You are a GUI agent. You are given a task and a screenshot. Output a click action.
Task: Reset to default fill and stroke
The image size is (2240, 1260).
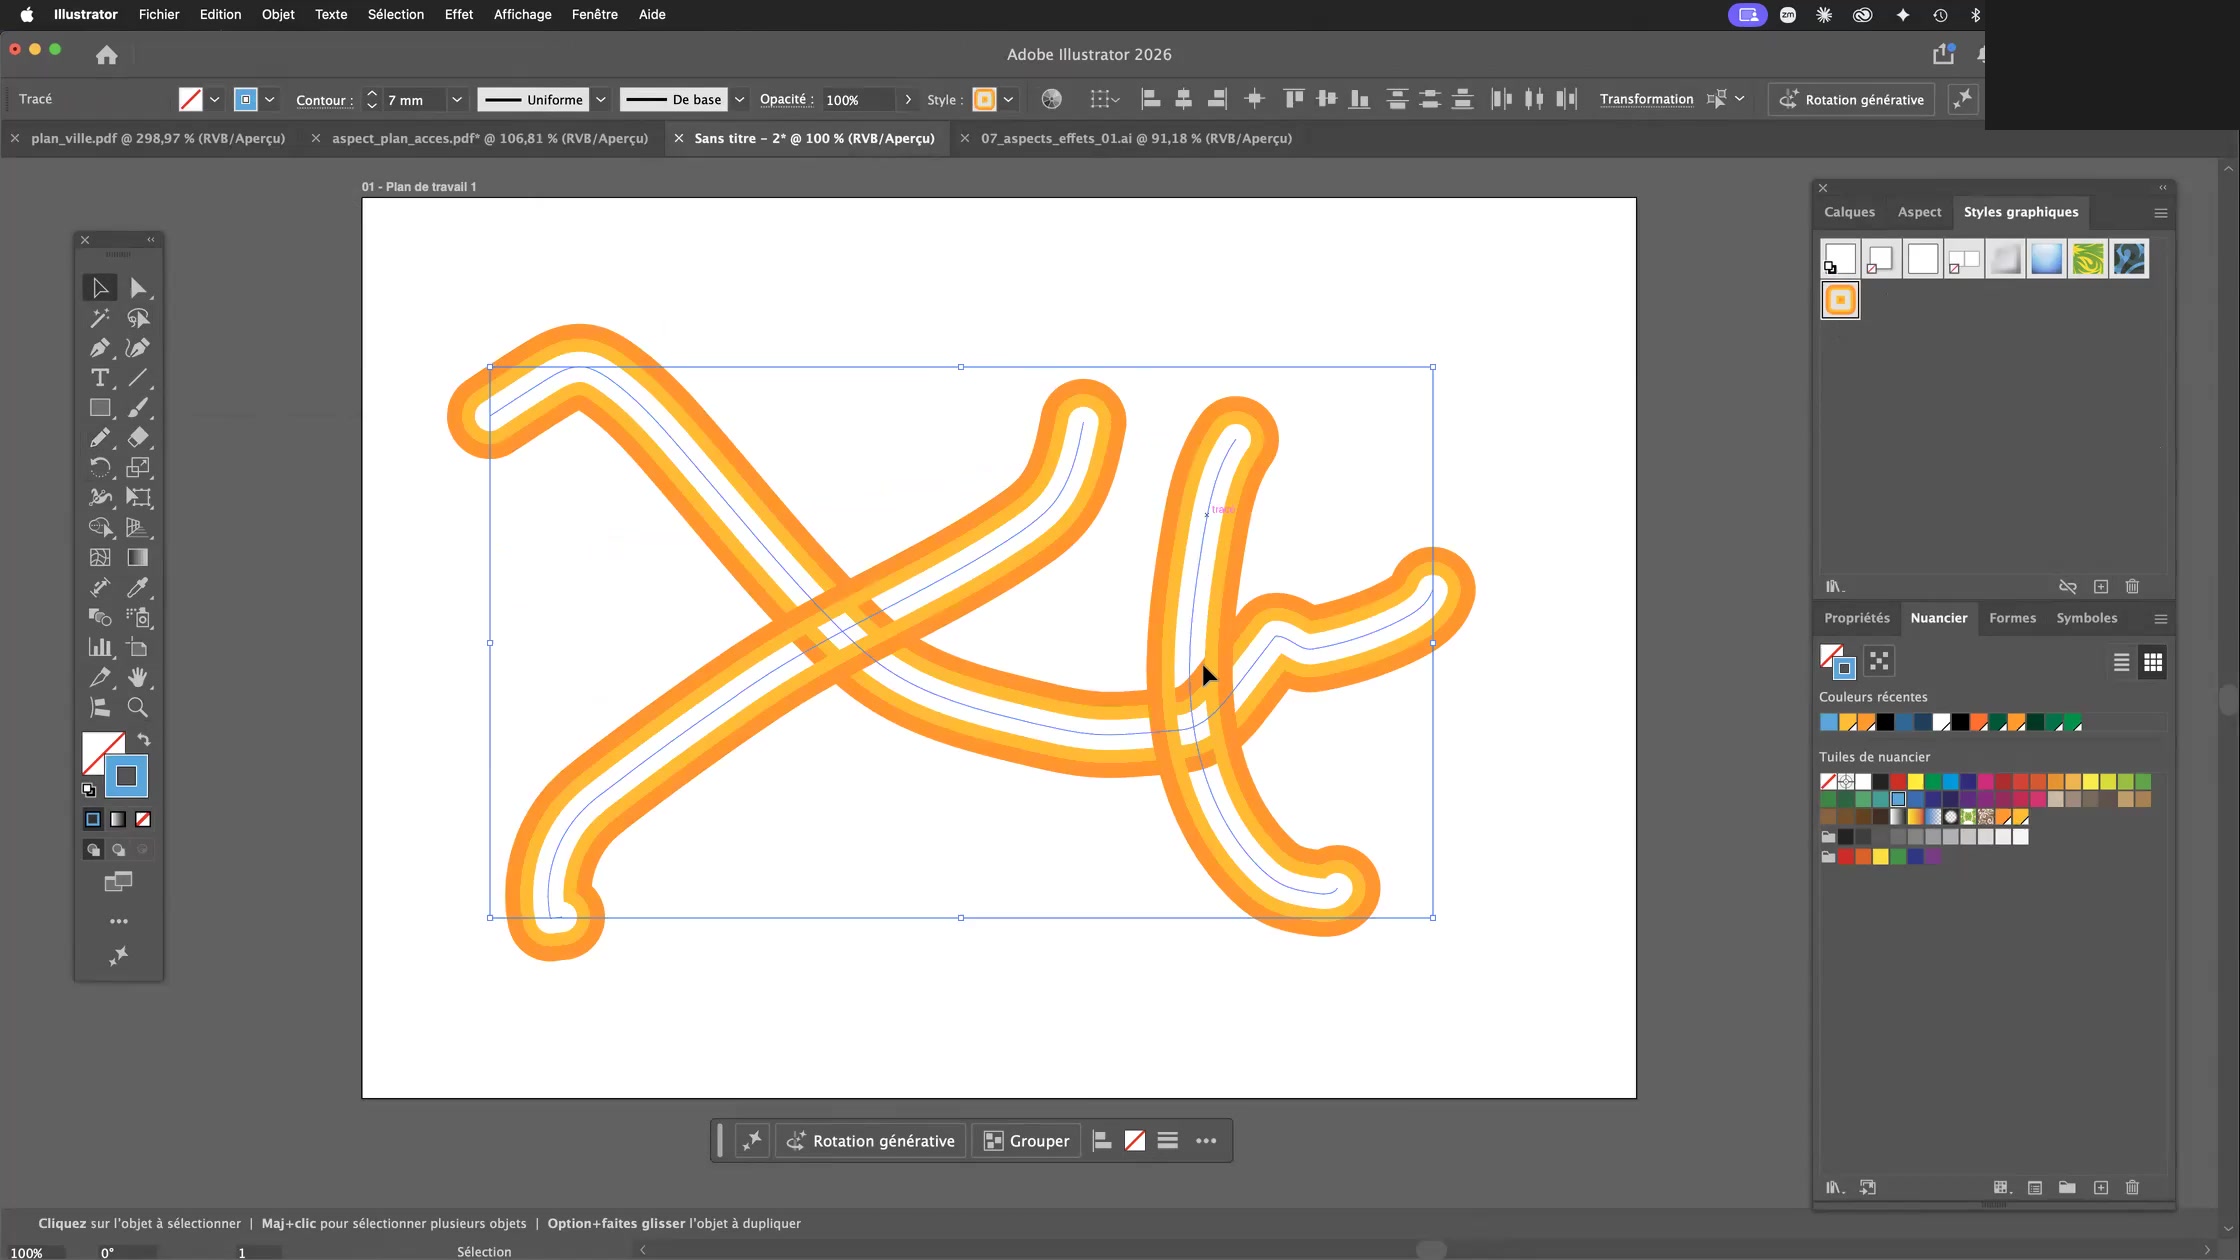pos(89,790)
